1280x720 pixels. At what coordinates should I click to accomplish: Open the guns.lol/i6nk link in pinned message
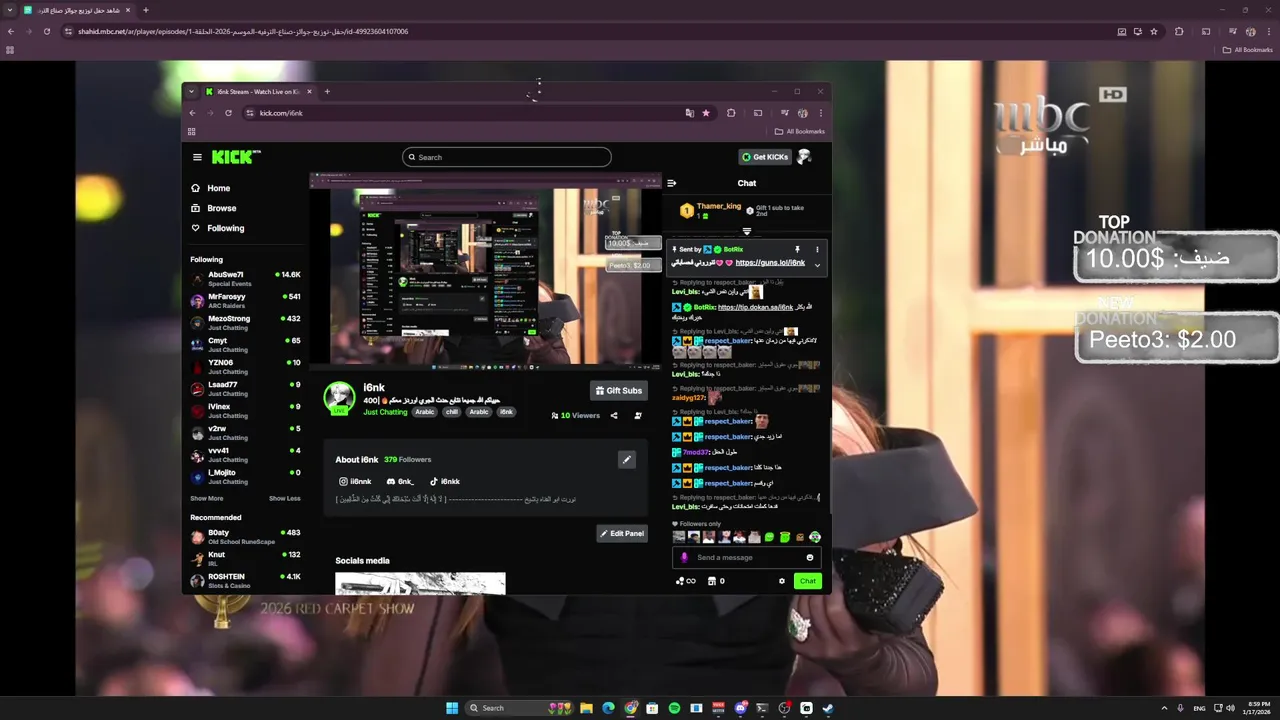pyautogui.click(x=770, y=263)
